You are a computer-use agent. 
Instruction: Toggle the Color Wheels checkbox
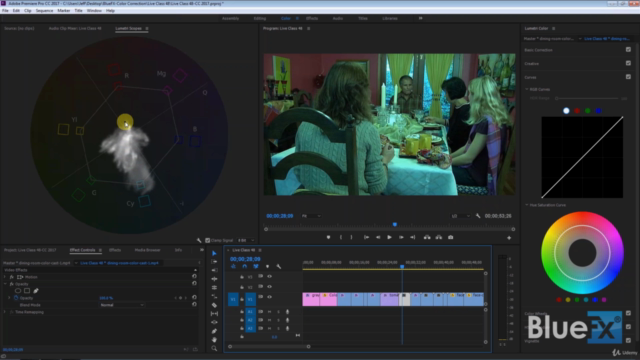(628, 313)
